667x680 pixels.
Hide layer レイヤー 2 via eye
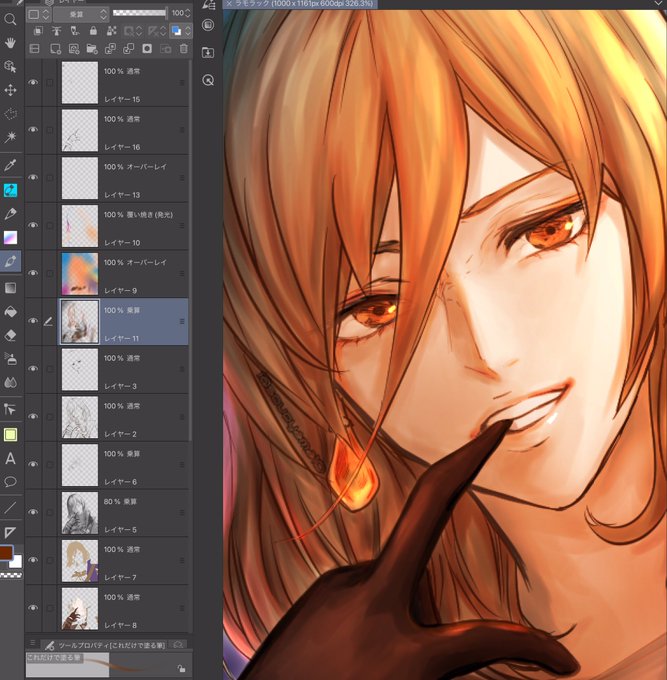[x=33, y=416]
